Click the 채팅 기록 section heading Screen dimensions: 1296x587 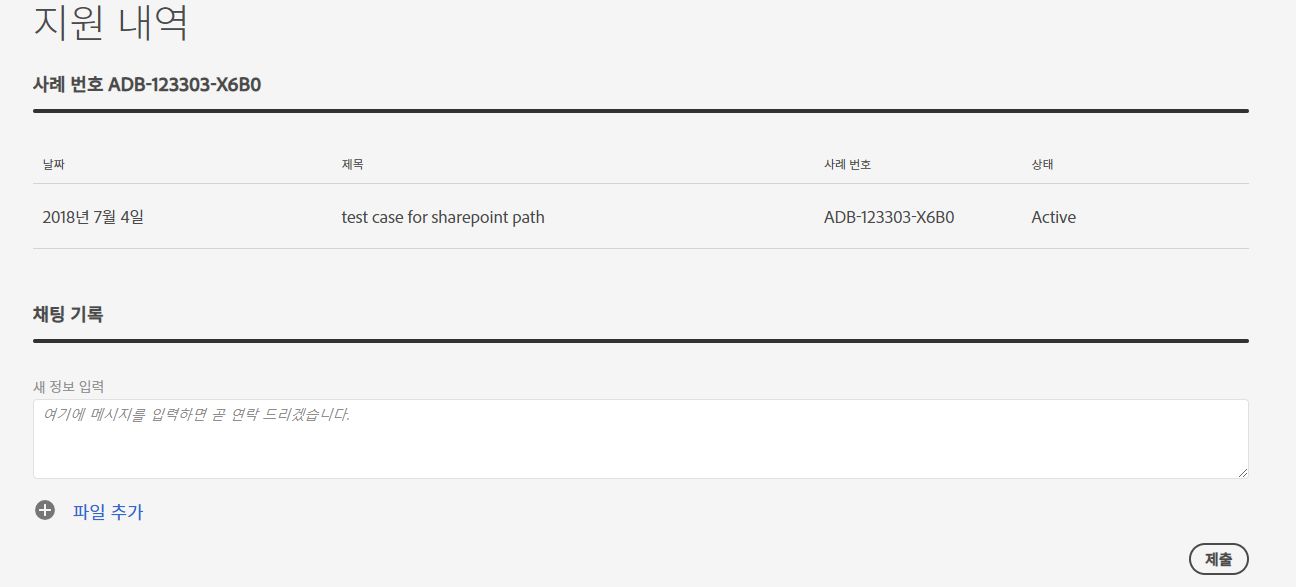tap(68, 314)
